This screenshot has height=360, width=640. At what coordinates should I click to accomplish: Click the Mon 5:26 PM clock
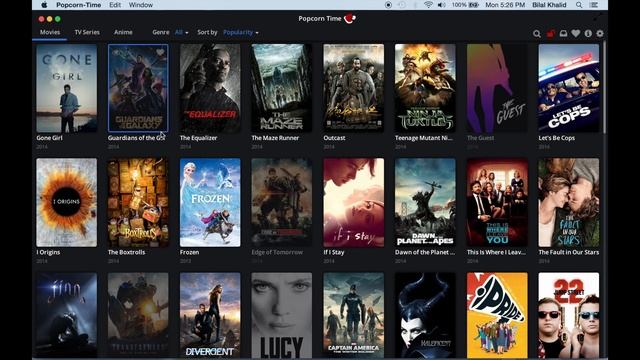(505, 5)
